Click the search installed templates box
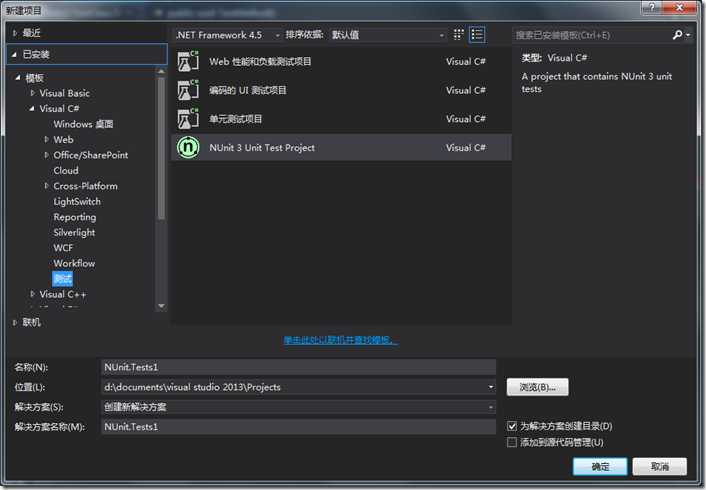Viewport: 706px width, 490px height. [592, 35]
